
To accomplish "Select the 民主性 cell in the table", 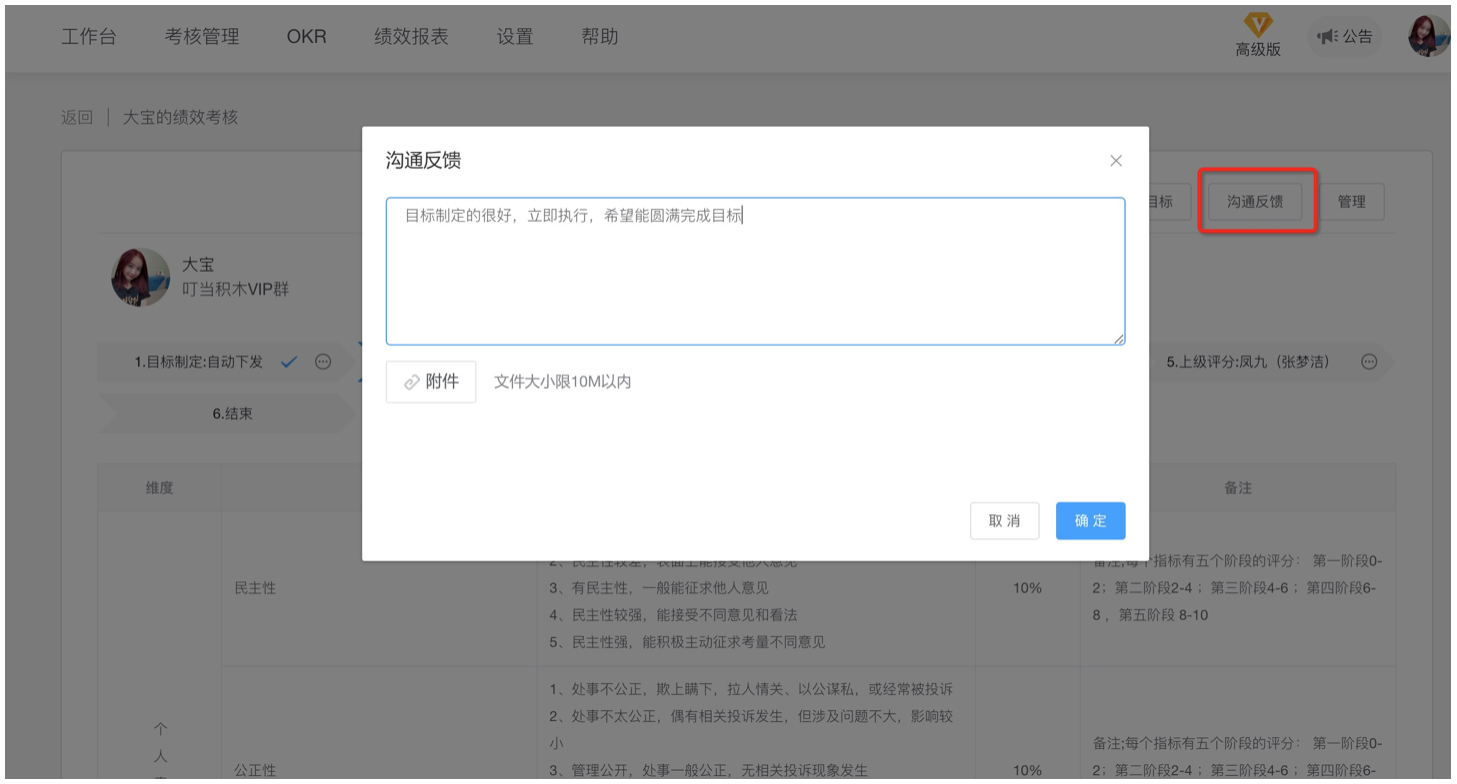I will click(255, 588).
